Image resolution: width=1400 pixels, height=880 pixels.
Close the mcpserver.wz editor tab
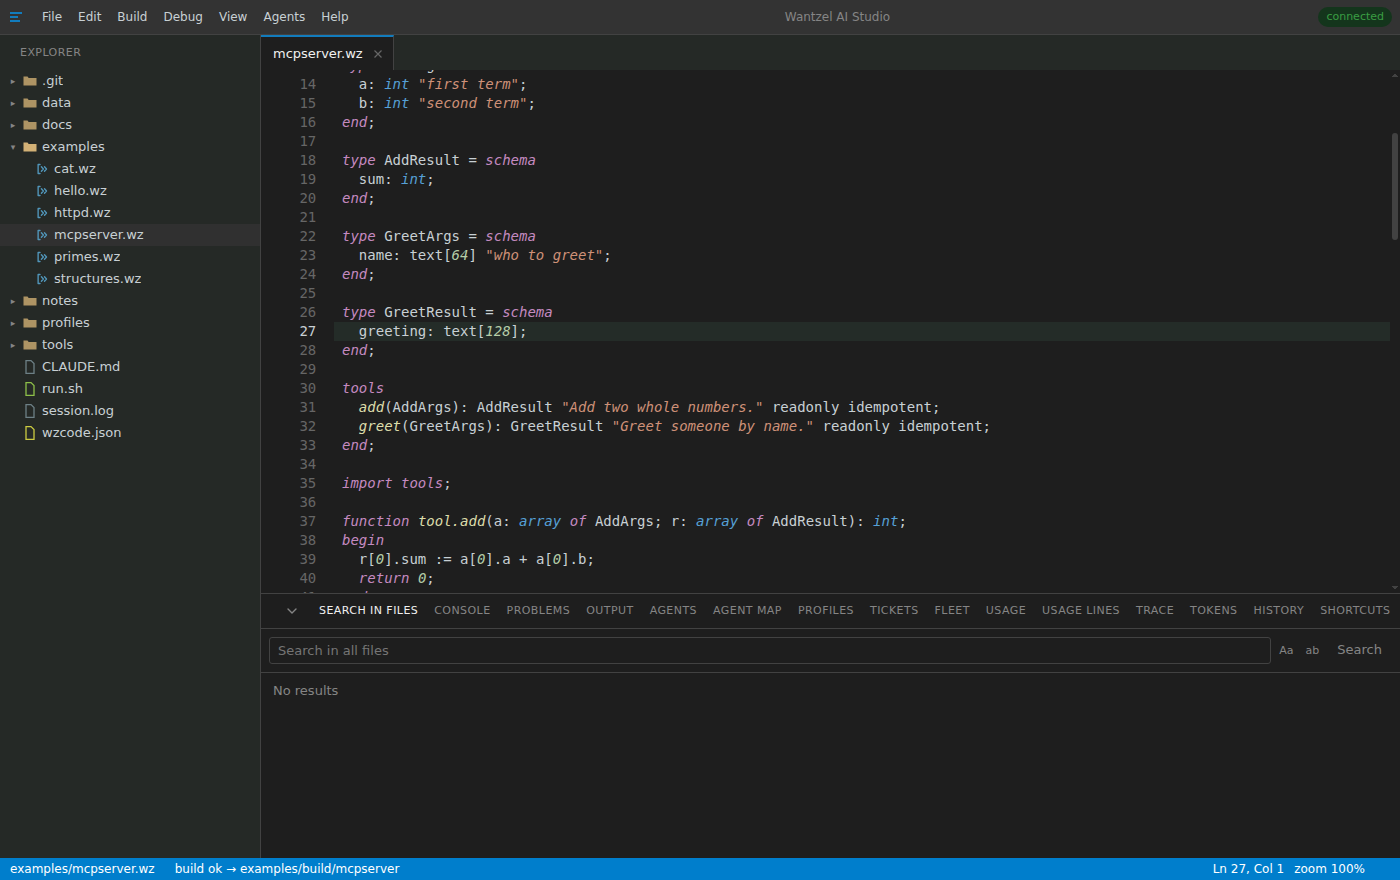coord(378,54)
